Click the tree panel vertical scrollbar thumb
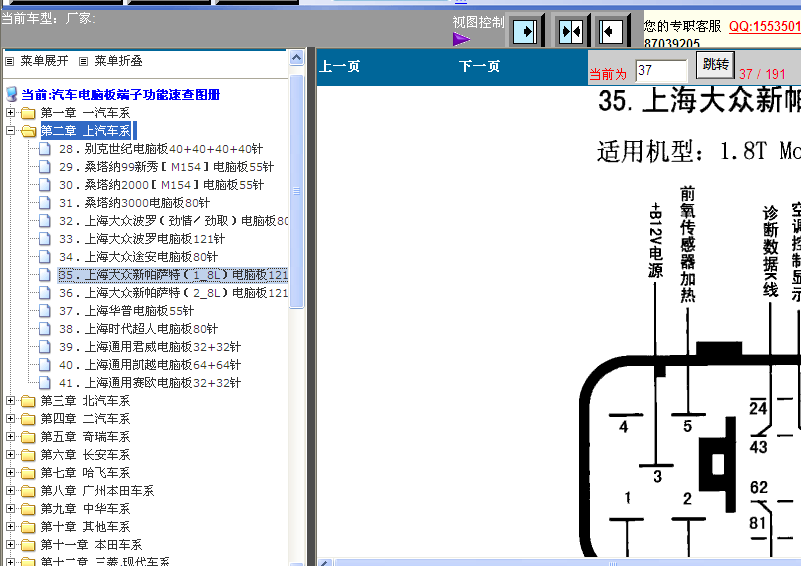This screenshot has width=801, height=566. tap(296, 191)
